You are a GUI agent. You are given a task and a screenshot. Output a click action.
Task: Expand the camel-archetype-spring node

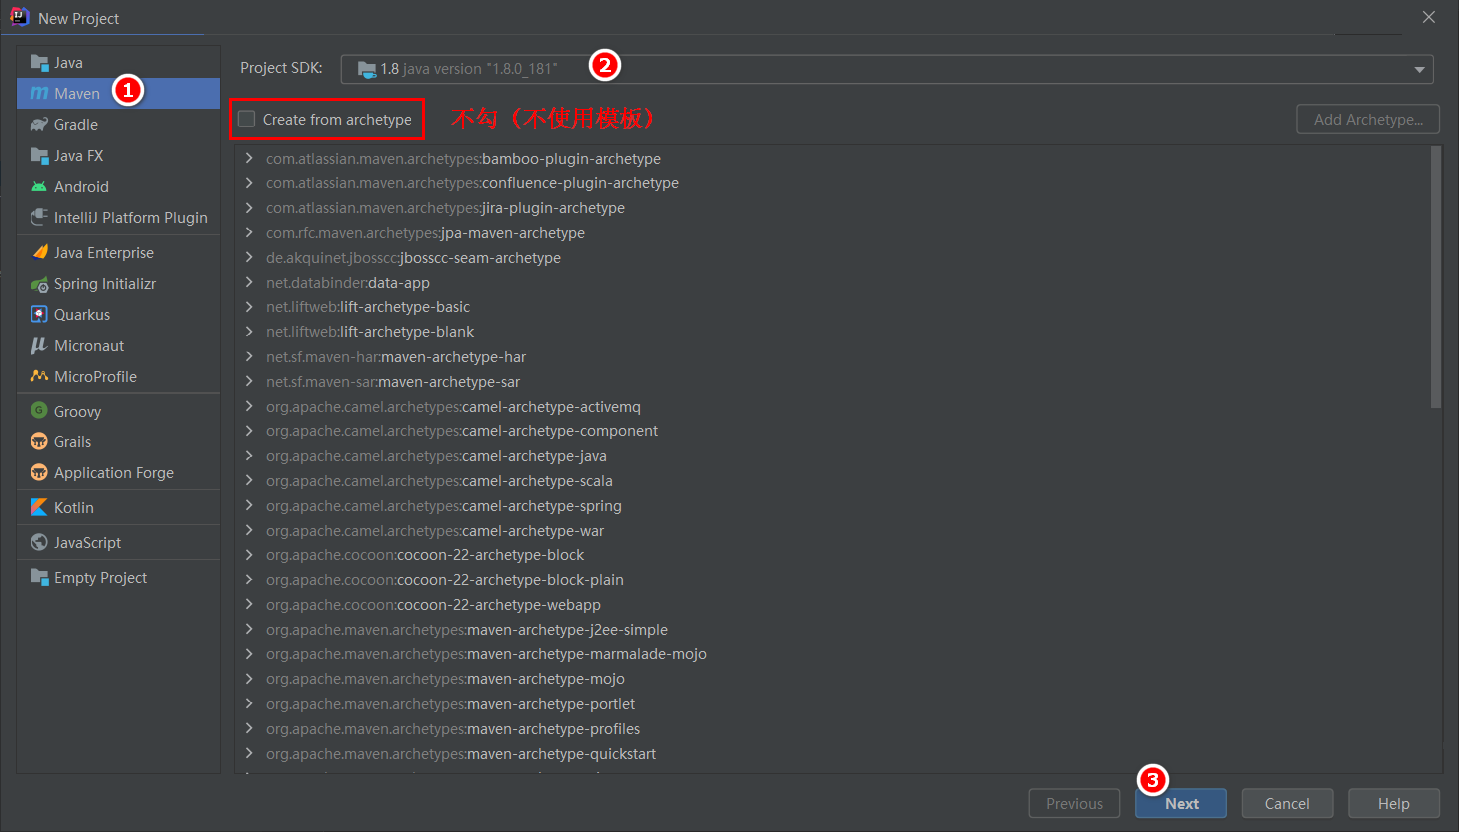tap(249, 506)
